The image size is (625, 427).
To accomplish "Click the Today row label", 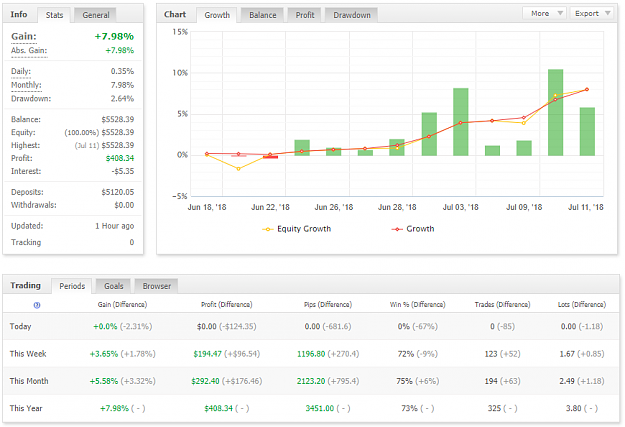I will click(x=20, y=327).
